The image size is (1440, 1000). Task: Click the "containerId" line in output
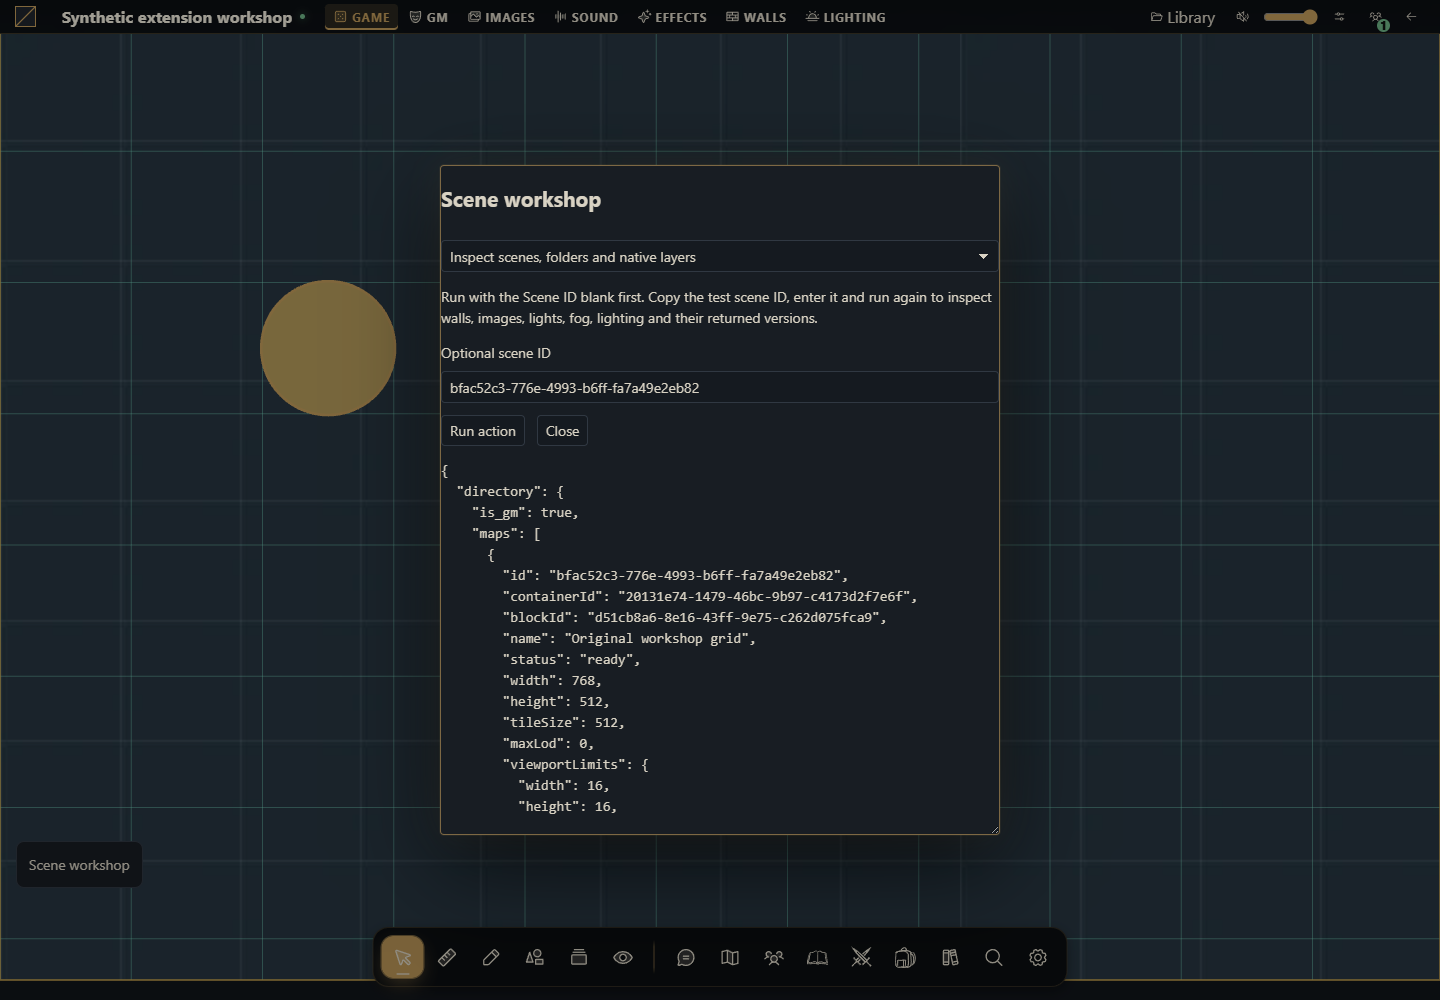pos(710,597)
